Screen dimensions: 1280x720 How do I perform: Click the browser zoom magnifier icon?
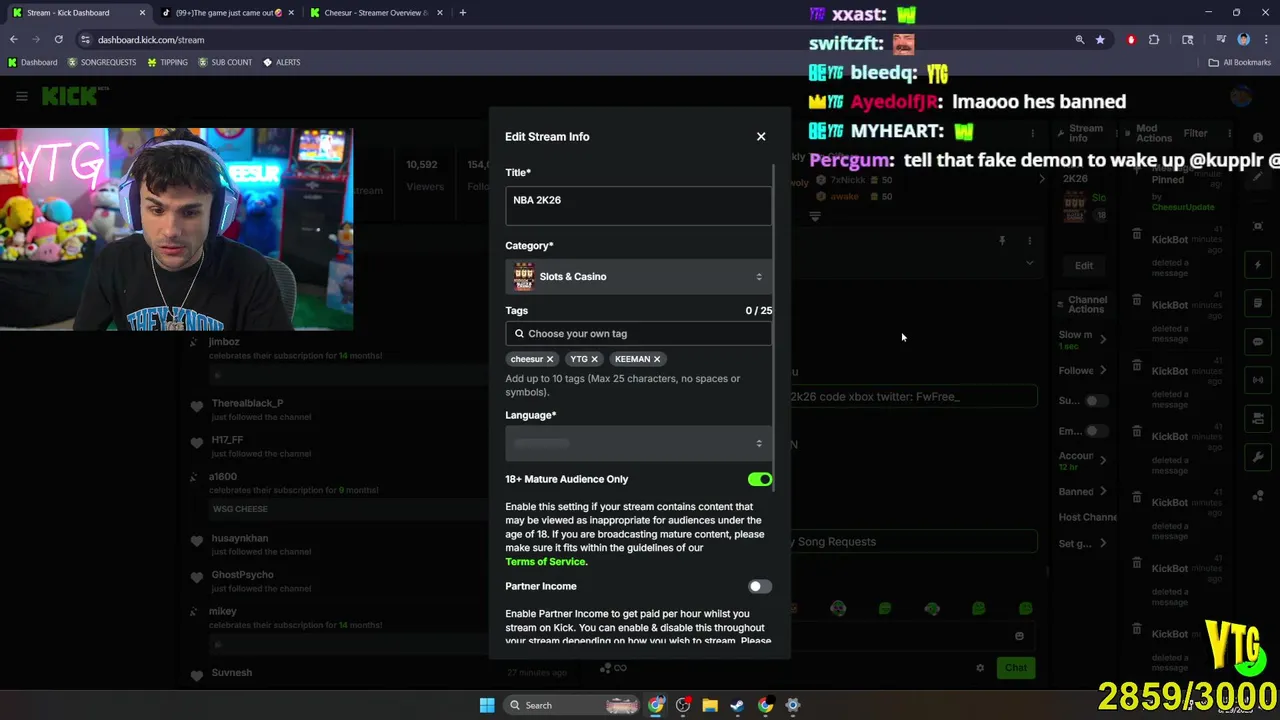[1079, 40]
